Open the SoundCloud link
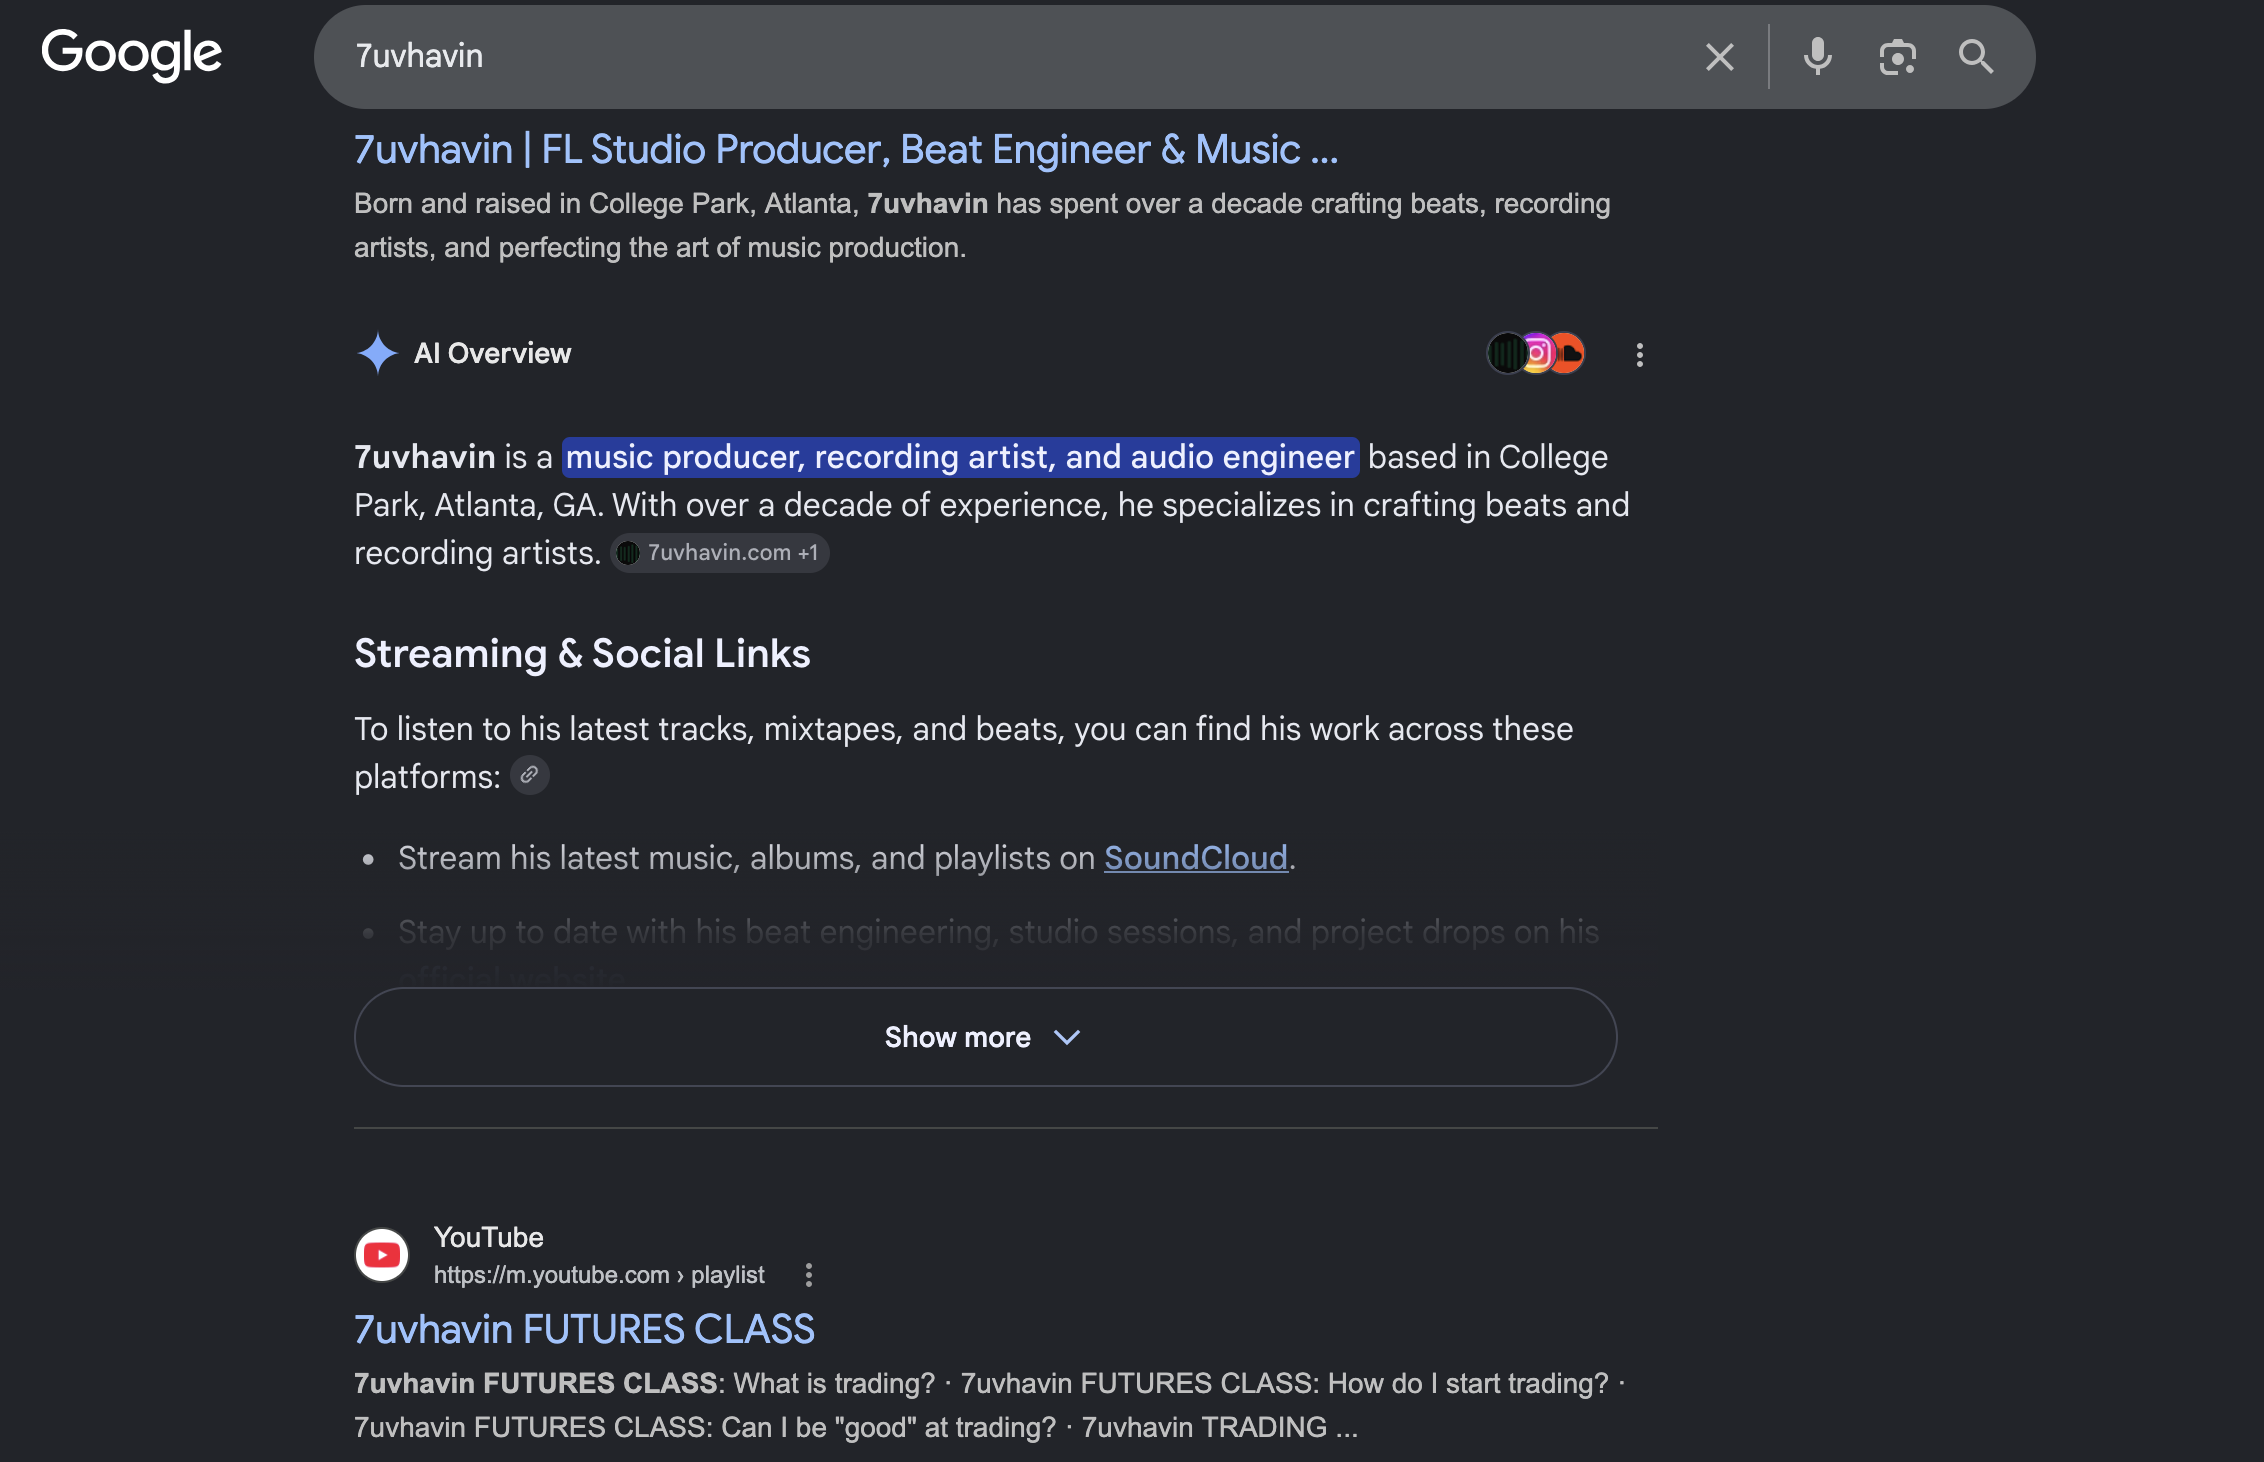Screen dimensions: 2264x1462 pyautogui.click(x=1195, y=858)
